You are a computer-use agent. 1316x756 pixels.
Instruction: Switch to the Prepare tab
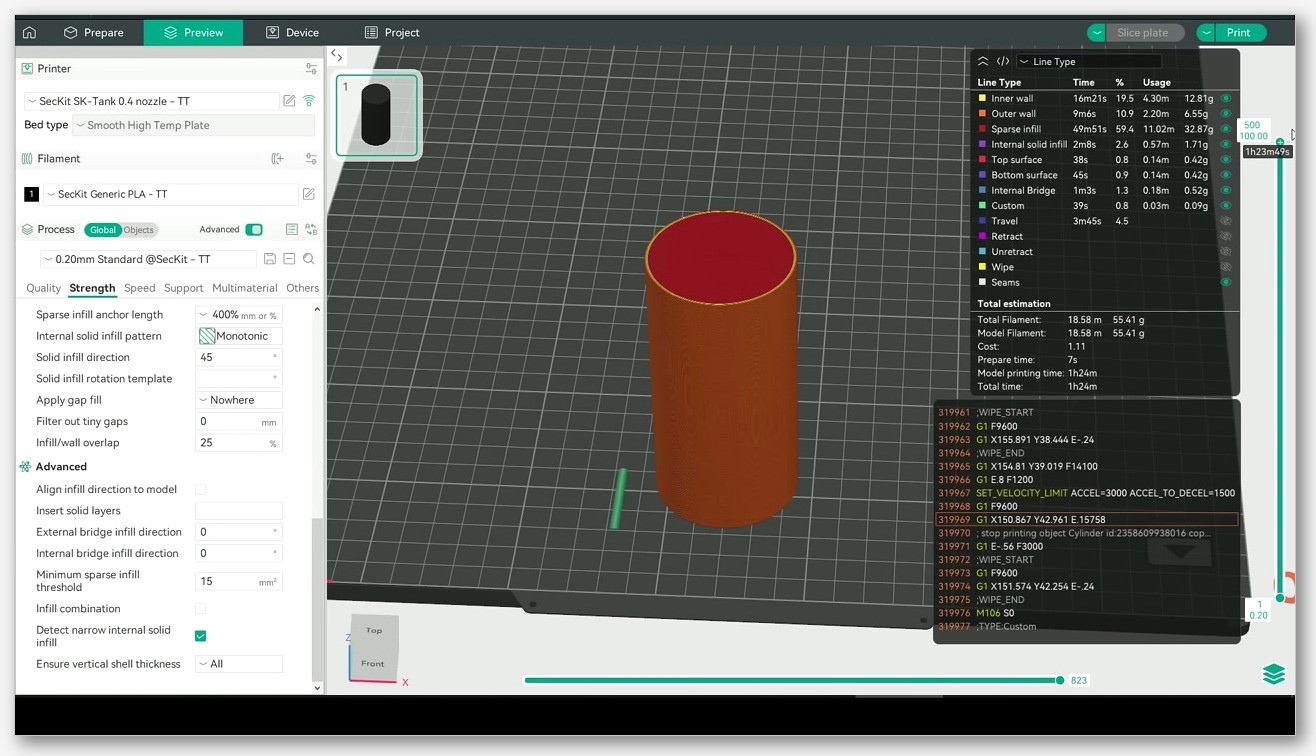94,32
